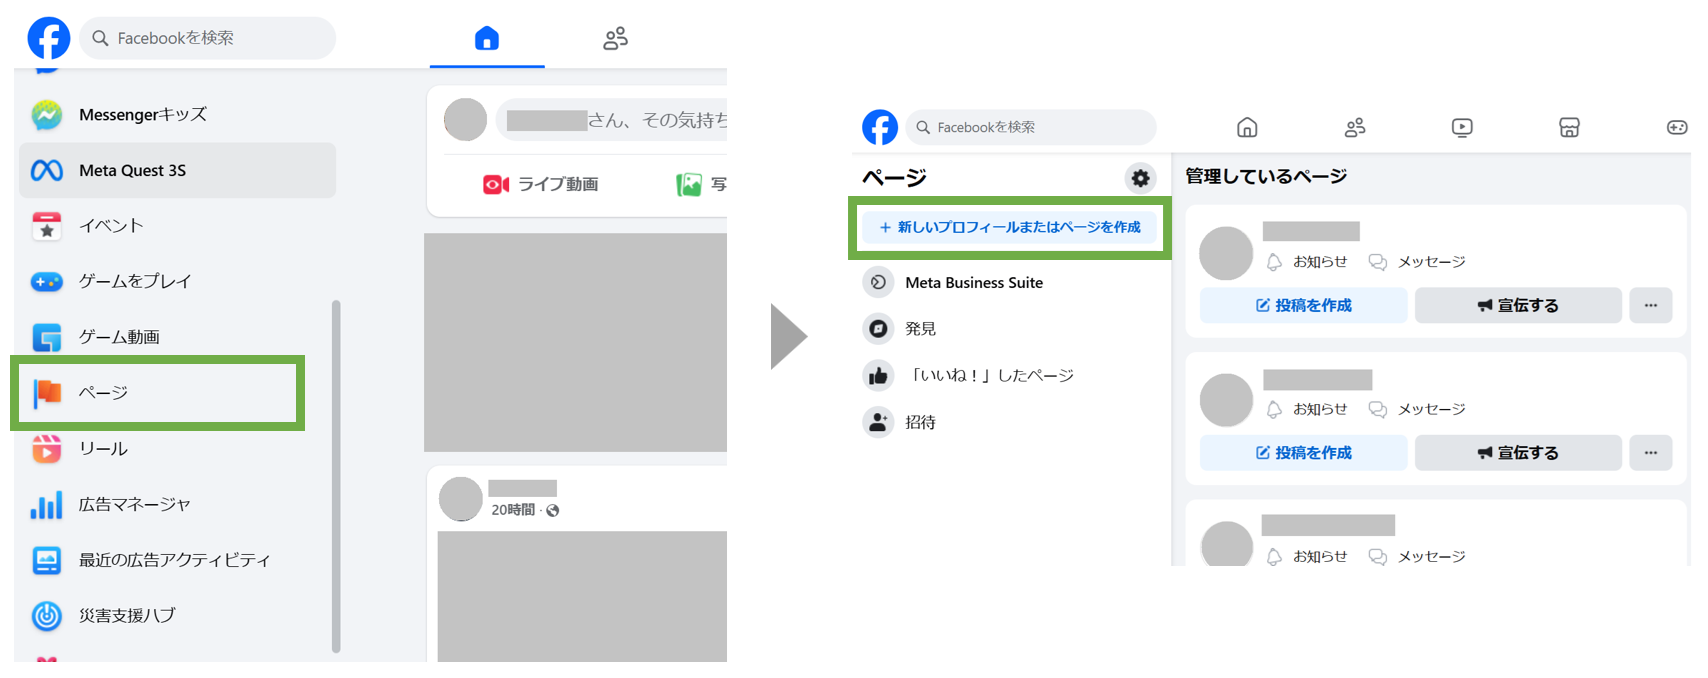This screenshot has height=678, width=1708.
Task: Click the リール text label
Action: (103, 449)
